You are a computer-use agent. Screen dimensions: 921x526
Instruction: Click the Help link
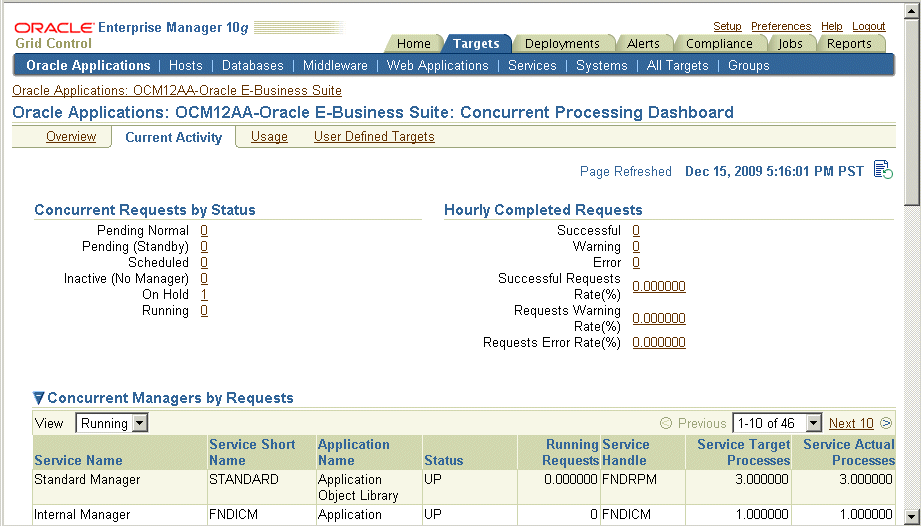831,26
